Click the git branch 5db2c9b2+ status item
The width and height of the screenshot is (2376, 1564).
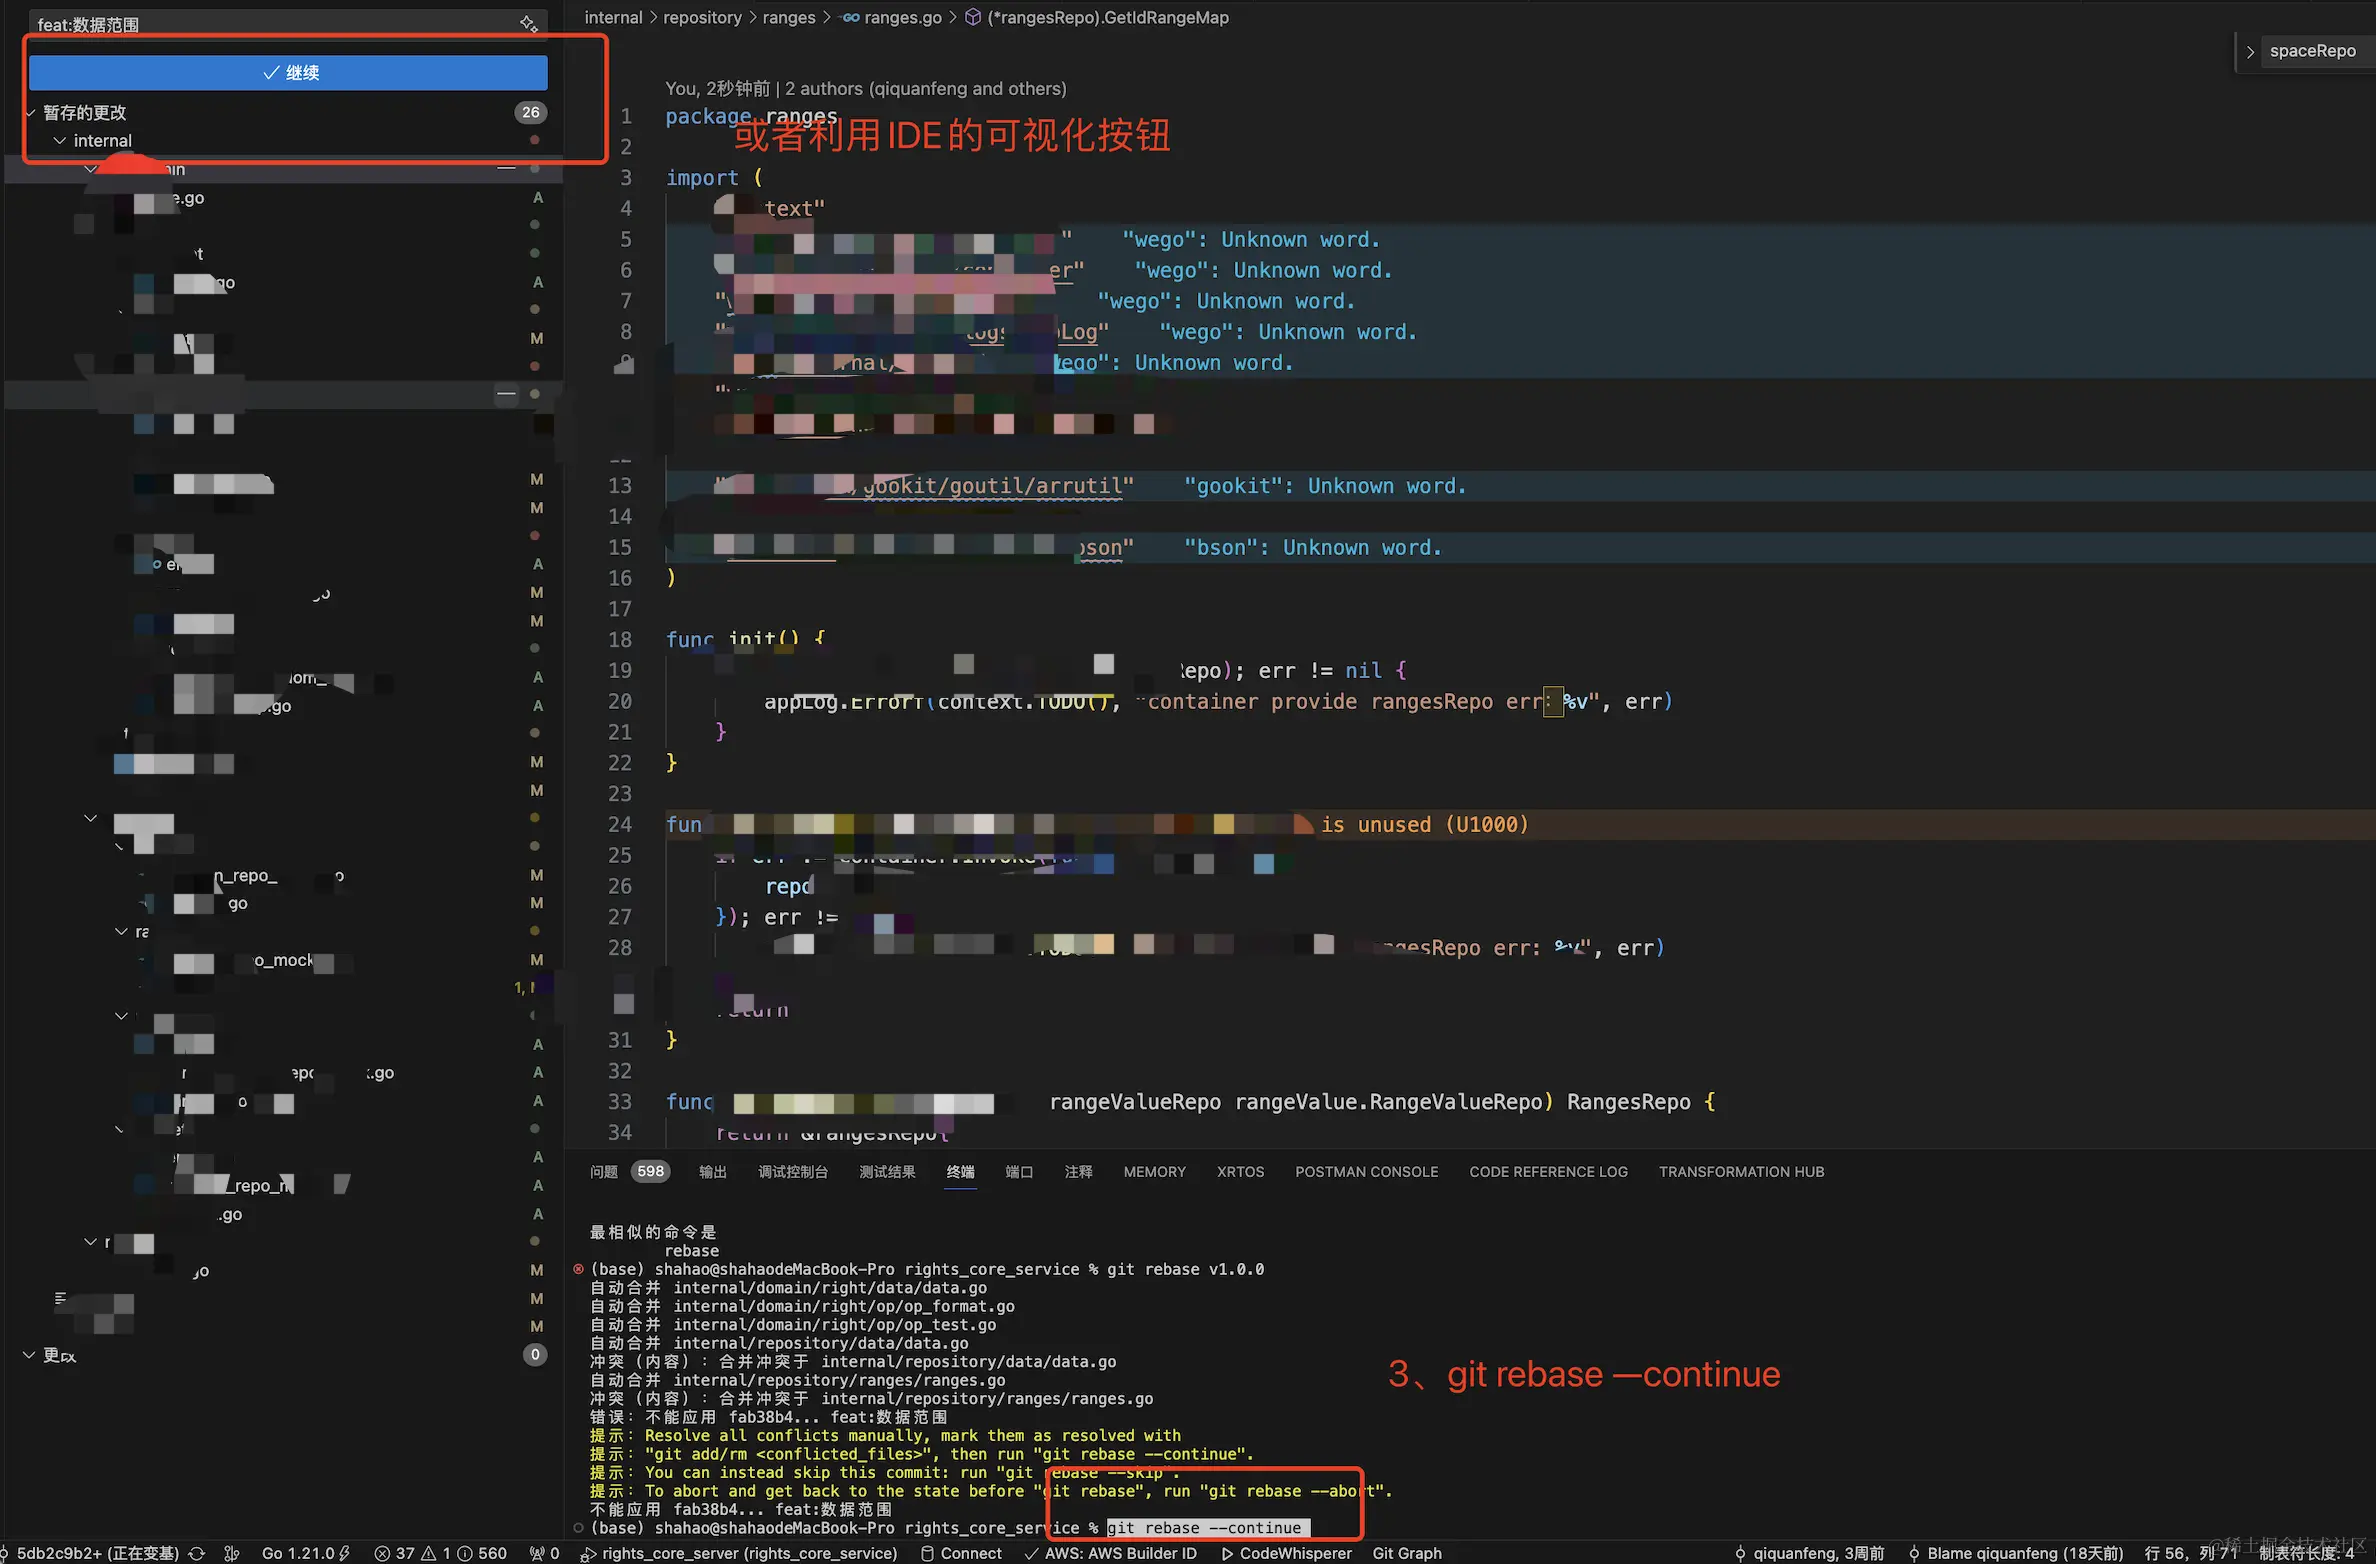coord(95,1553)
